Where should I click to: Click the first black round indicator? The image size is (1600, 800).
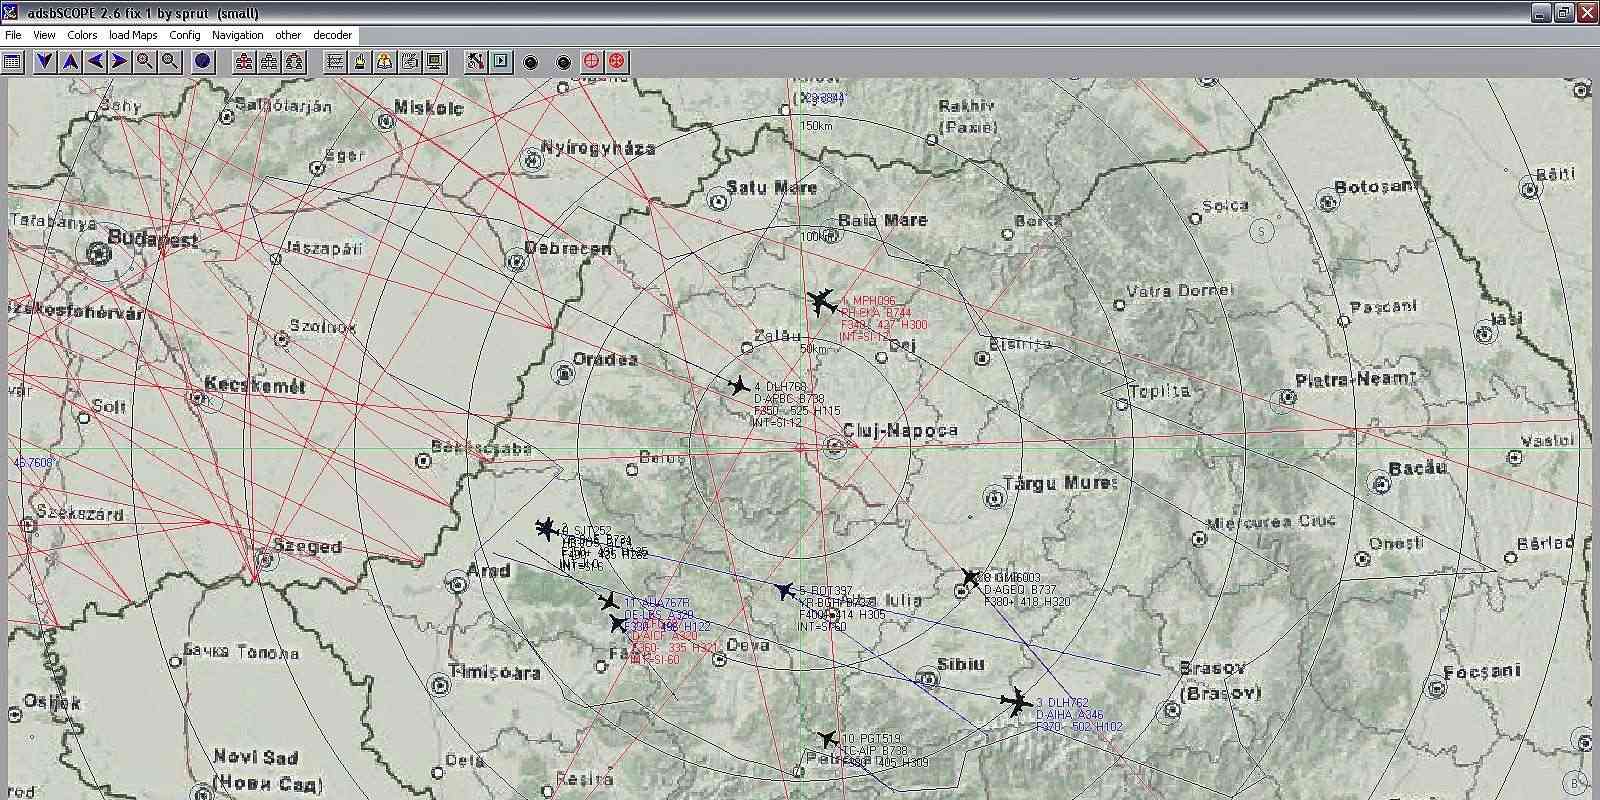[531, 62]
